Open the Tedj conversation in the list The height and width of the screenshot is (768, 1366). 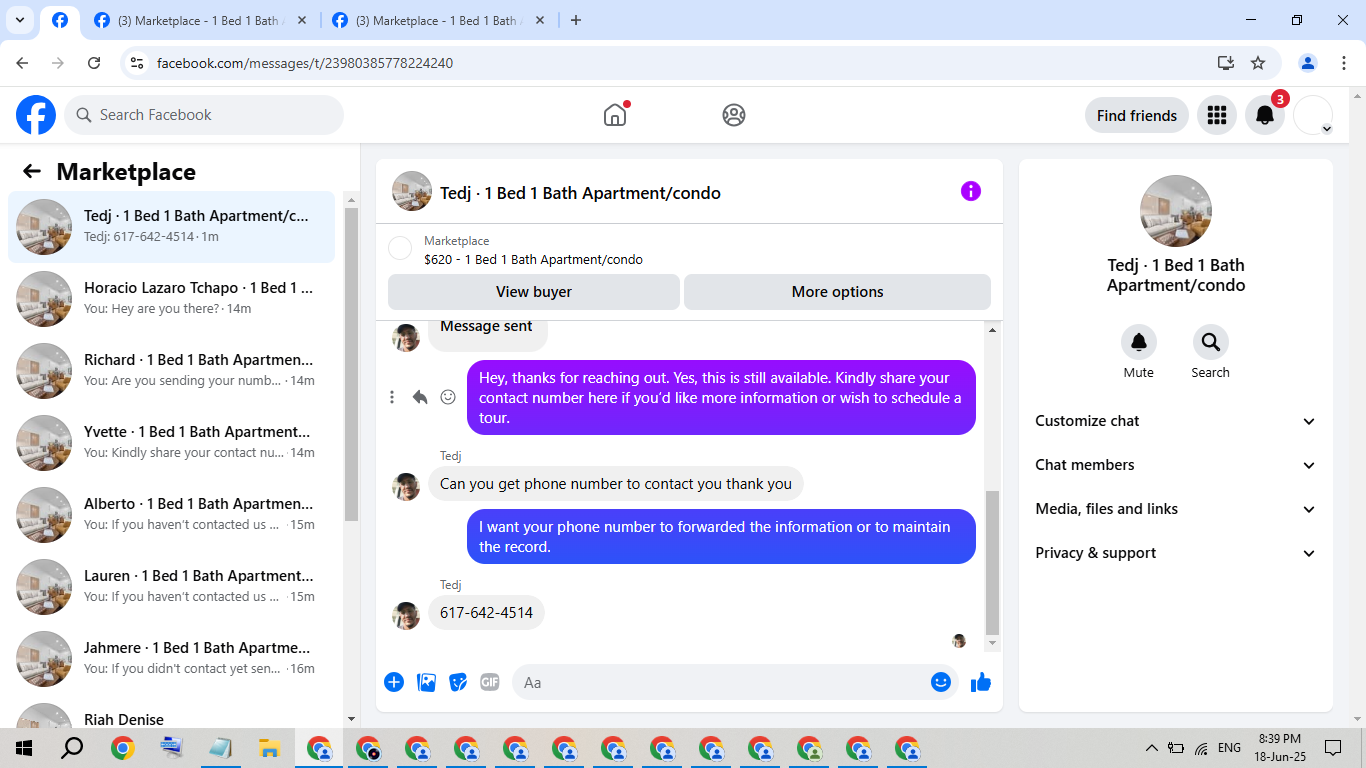[x=172, y=227]
